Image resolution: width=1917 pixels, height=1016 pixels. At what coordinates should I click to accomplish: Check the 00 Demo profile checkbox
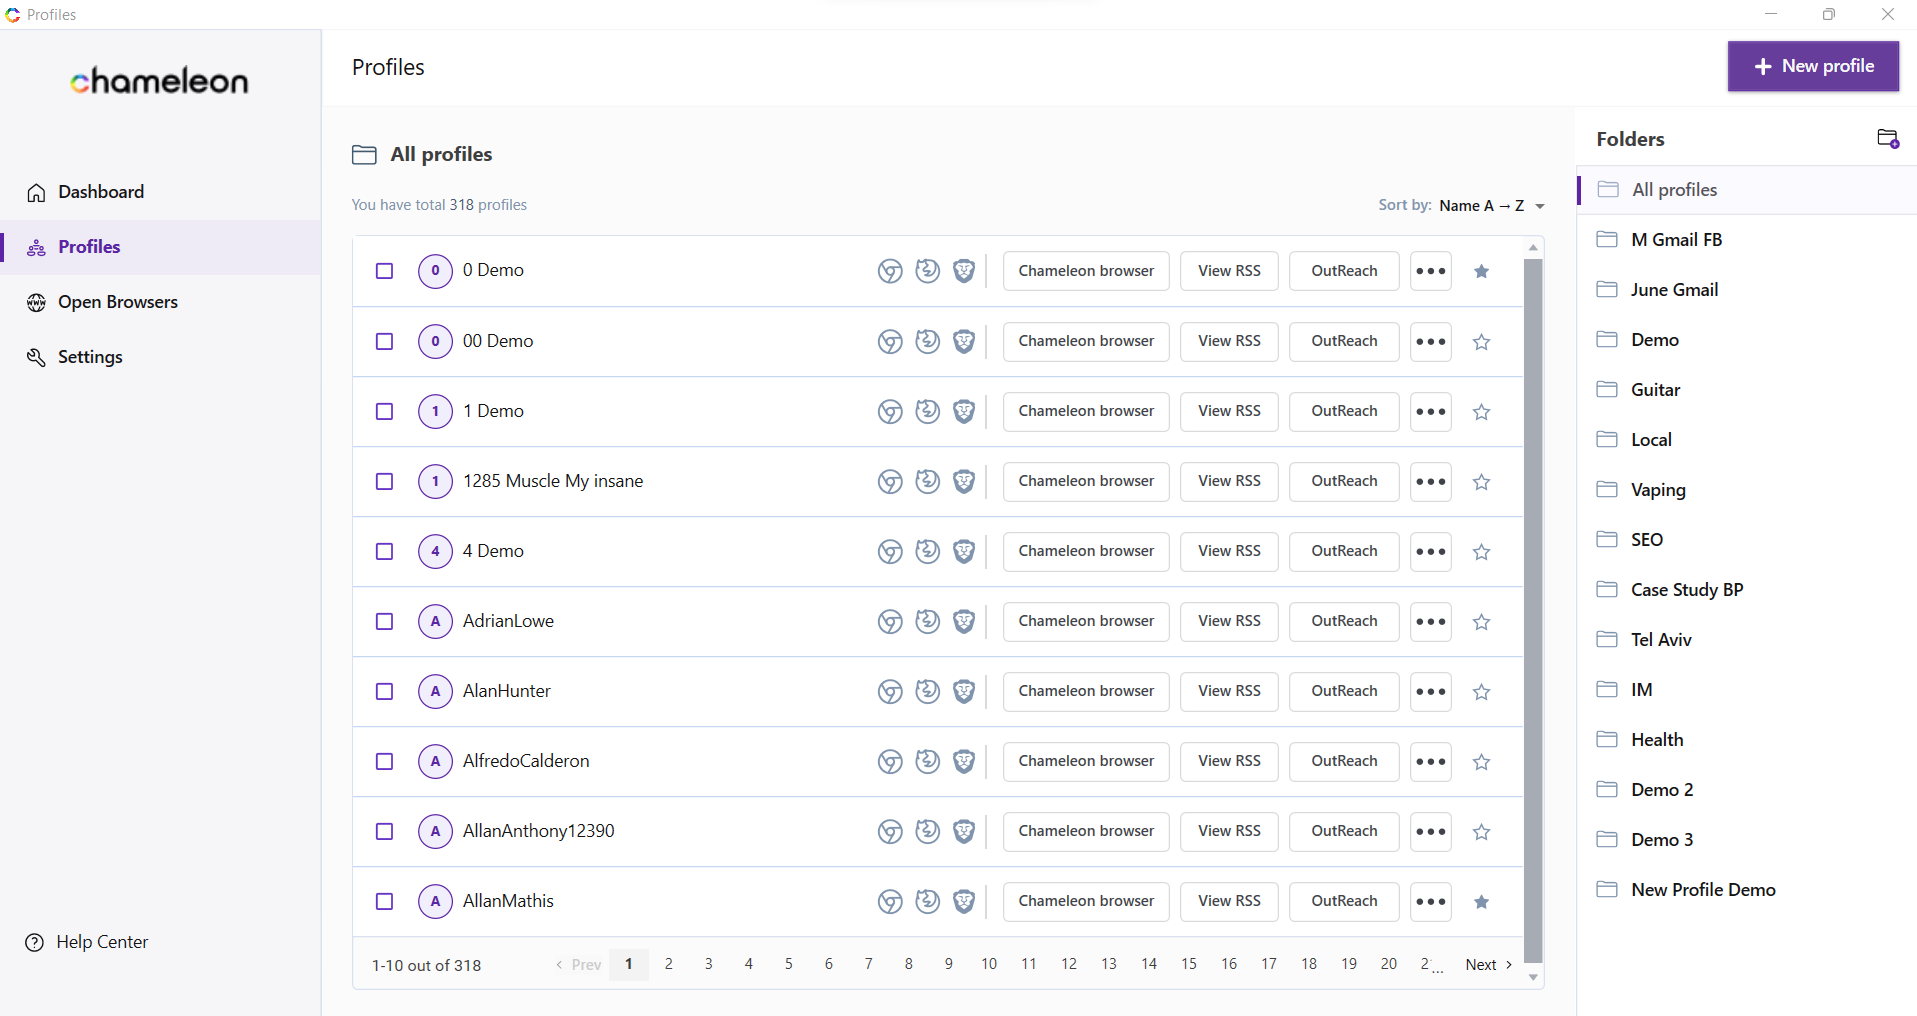click(384, 341)
